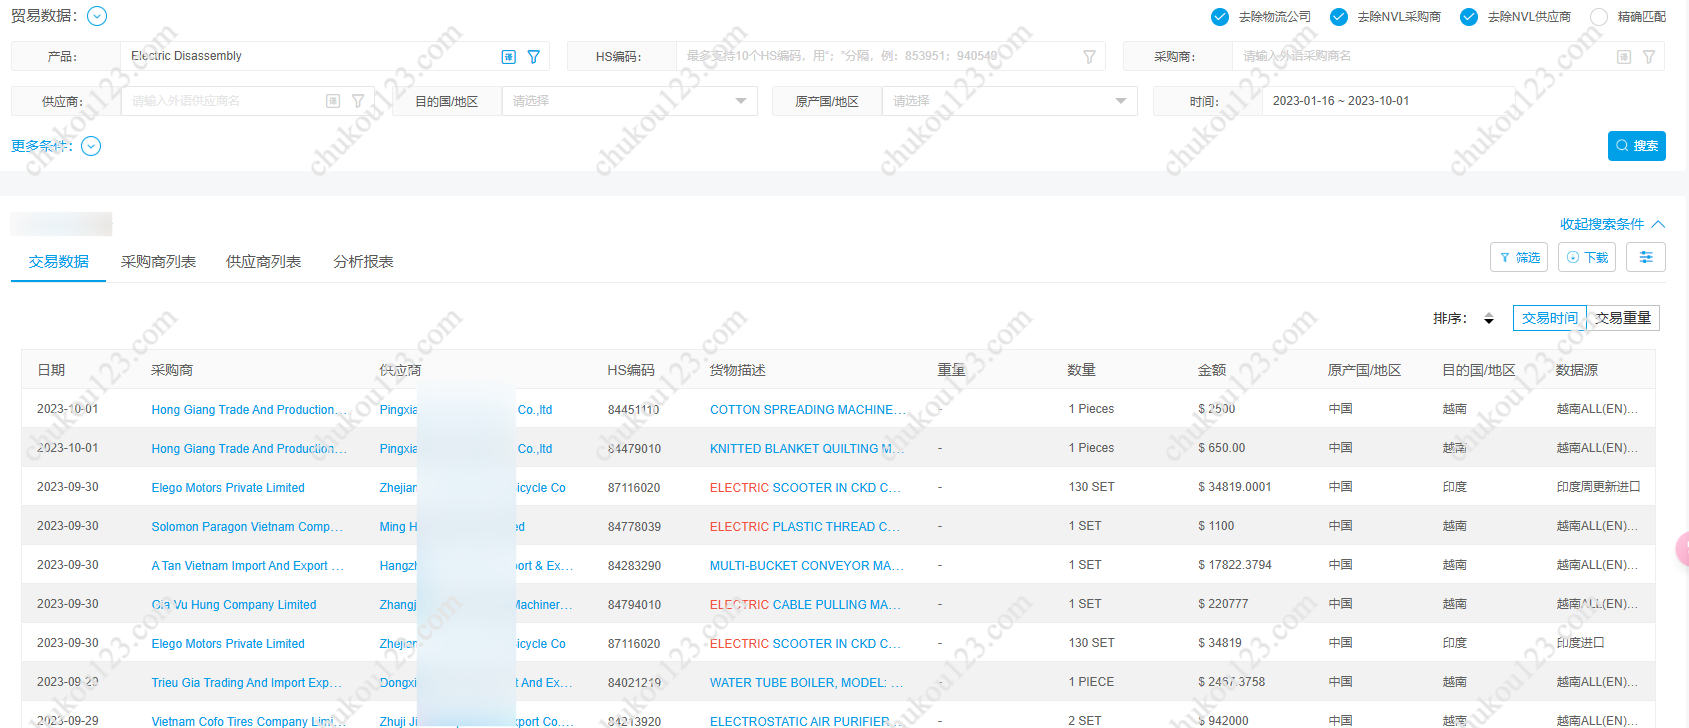
Task: Sort by 交易重量
Action: pyautogui.click(x=1623, y=318)
